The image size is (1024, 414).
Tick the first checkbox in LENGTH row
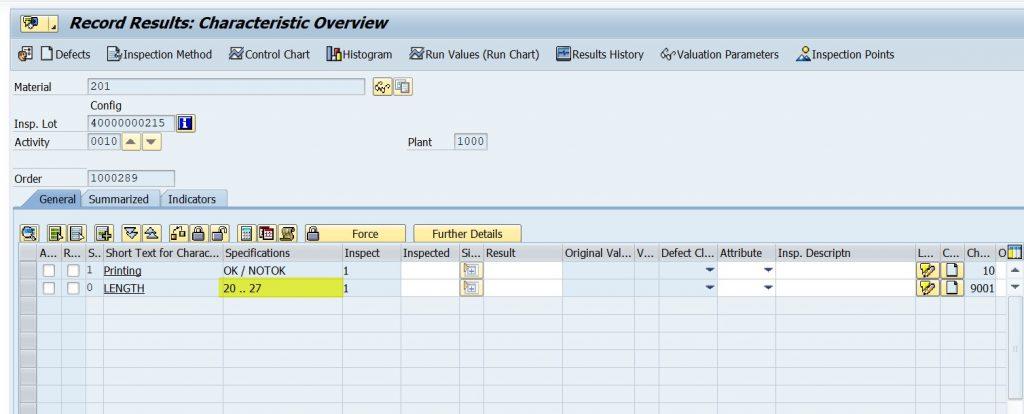49,288
